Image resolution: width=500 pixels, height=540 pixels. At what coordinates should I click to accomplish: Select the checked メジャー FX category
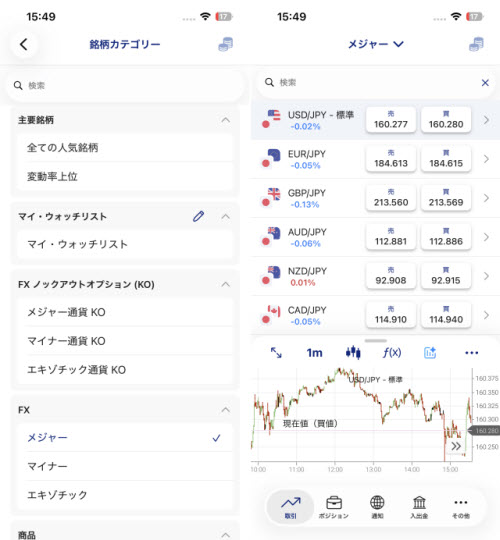coord(125,438)
